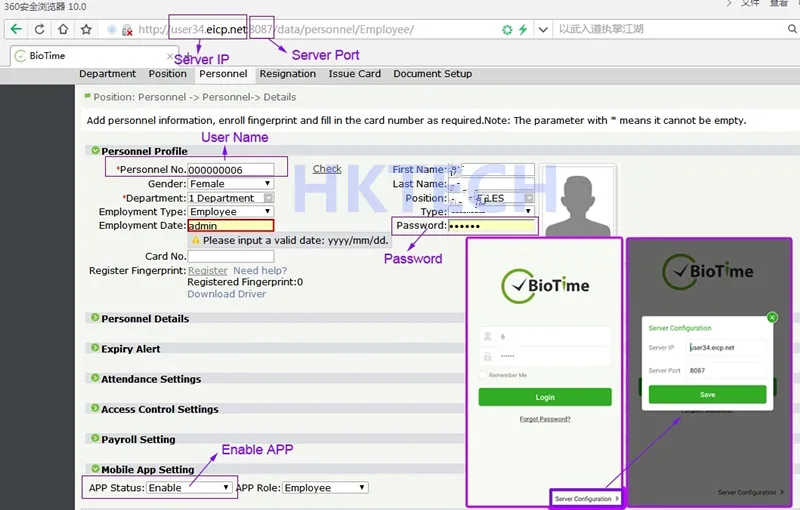This screenshot has width=800, height=510.
Task: Click the employee photo placeholder
Action: [x=578, y=201]
